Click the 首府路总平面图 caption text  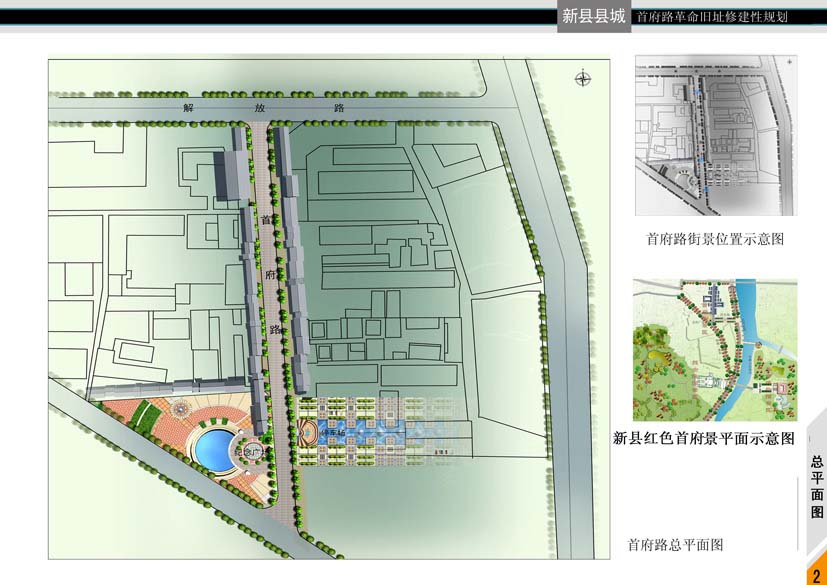[675, 545]
